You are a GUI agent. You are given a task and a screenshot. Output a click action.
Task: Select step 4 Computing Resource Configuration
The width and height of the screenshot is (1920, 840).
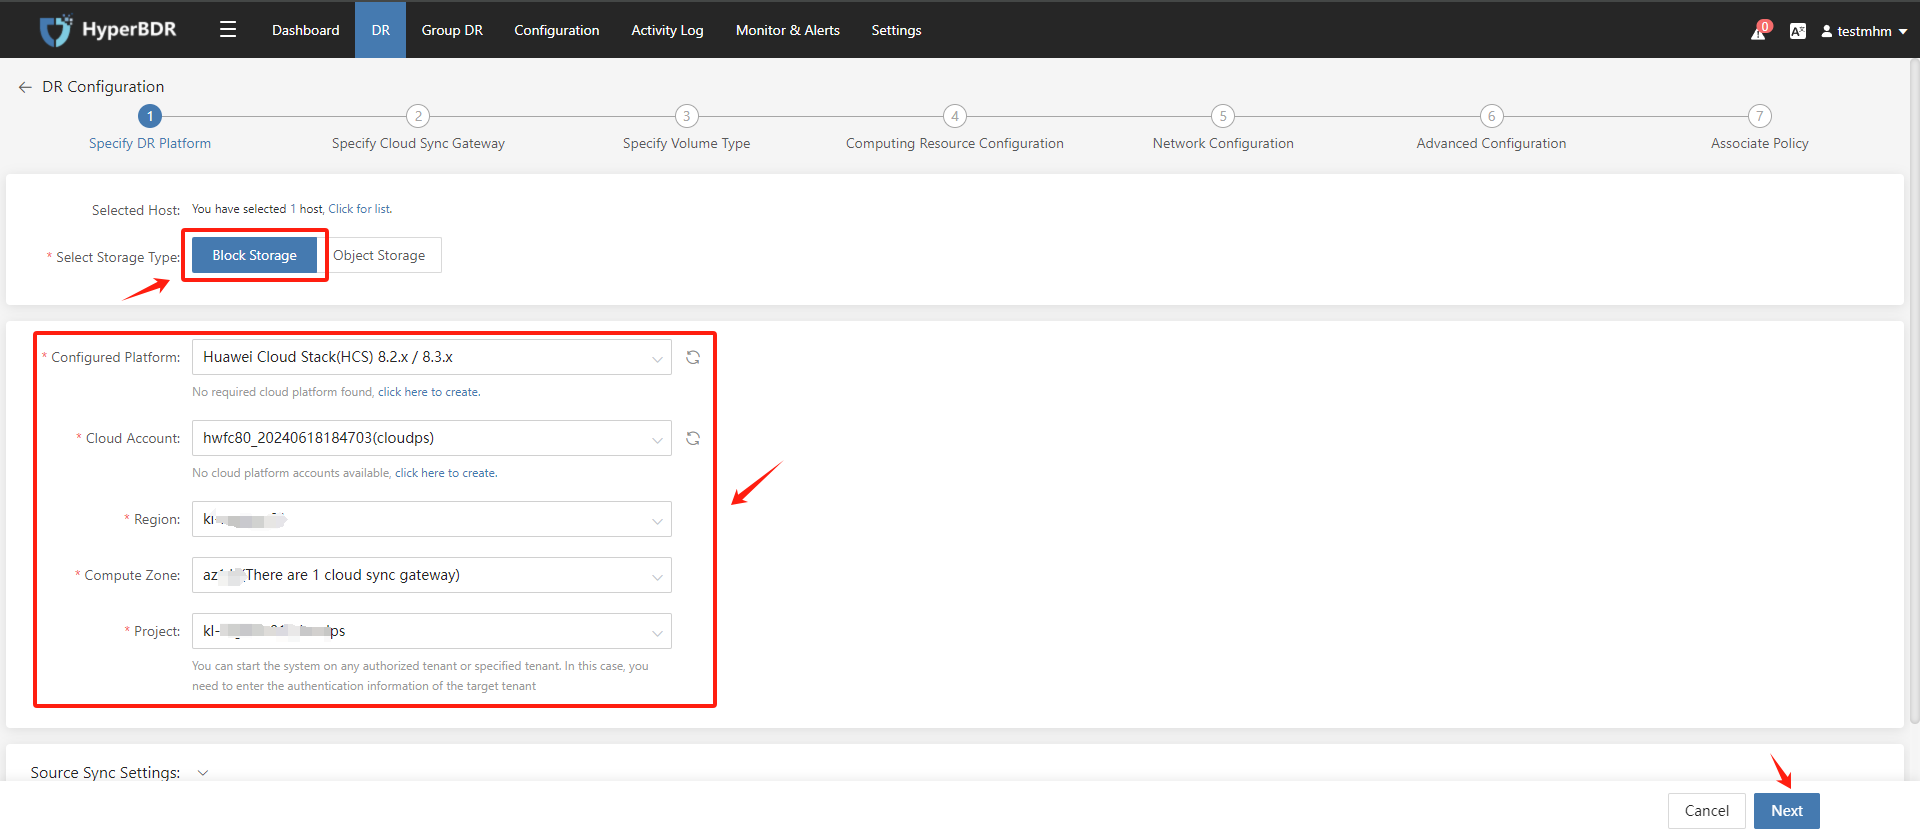(x=955, y=129)
